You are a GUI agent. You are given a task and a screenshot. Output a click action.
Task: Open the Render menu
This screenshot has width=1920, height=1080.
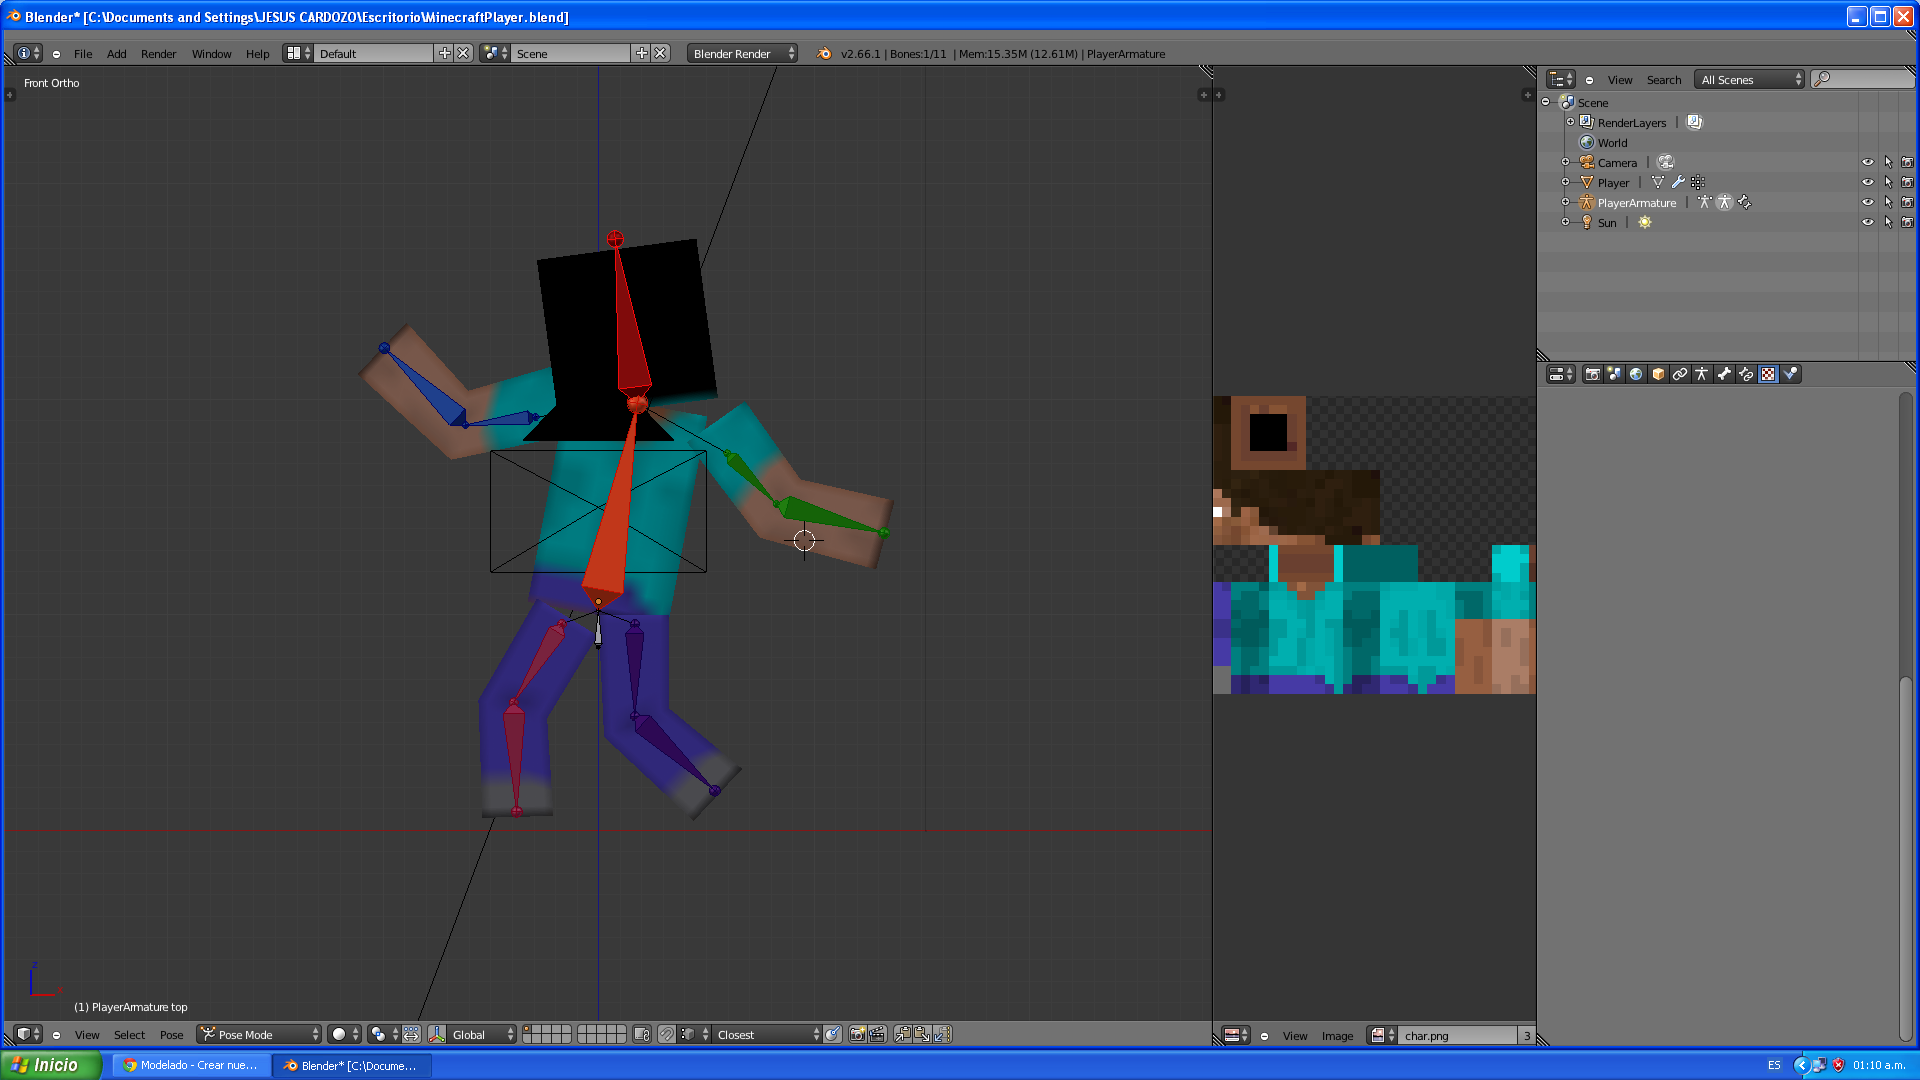click(x=158, y=54)
